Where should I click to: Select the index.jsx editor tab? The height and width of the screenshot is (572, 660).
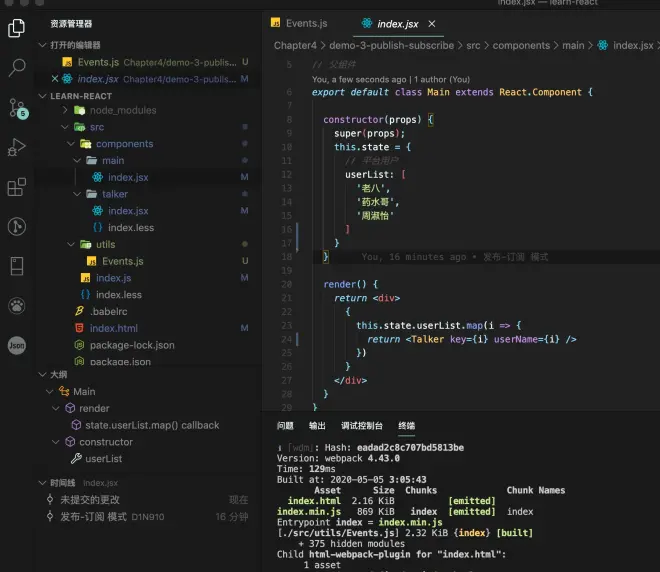[x=397, y=24]
